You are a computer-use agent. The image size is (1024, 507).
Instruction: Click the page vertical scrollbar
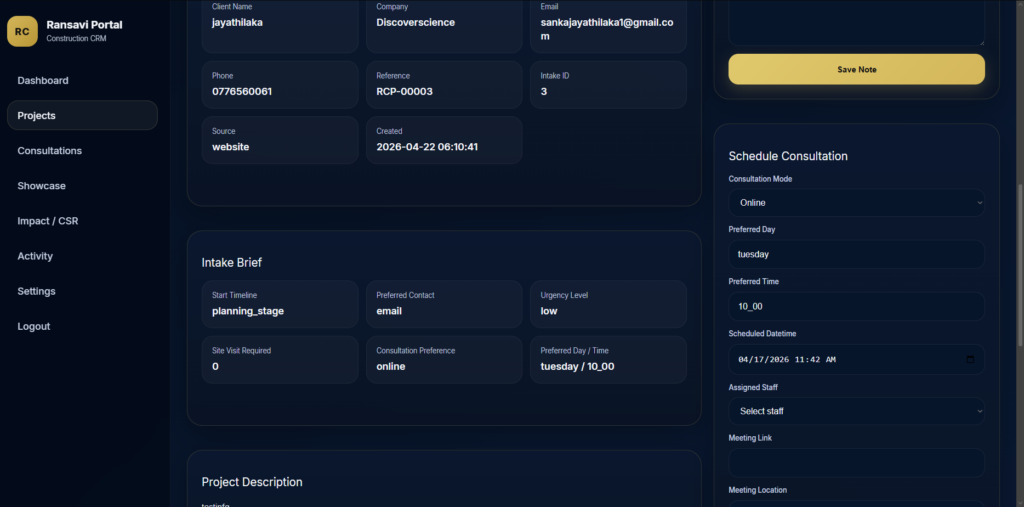1018,265
